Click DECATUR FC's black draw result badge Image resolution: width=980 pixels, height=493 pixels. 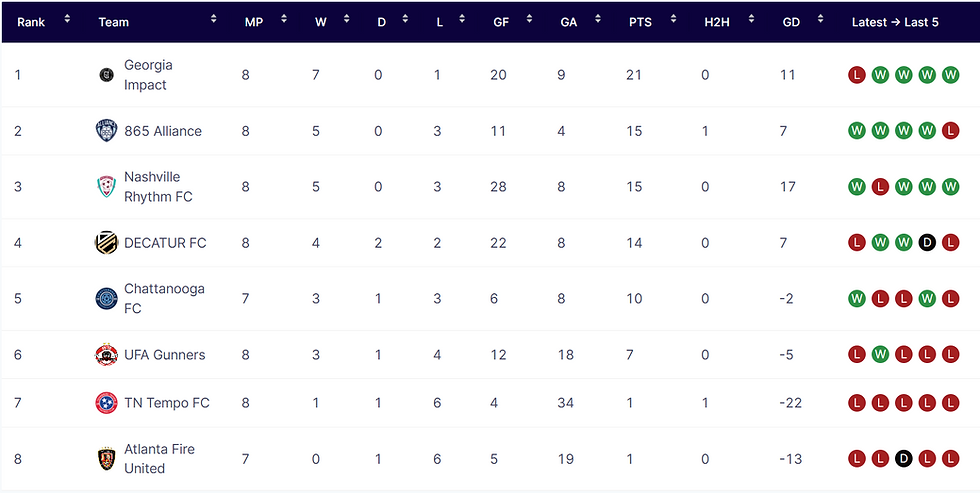927,242
